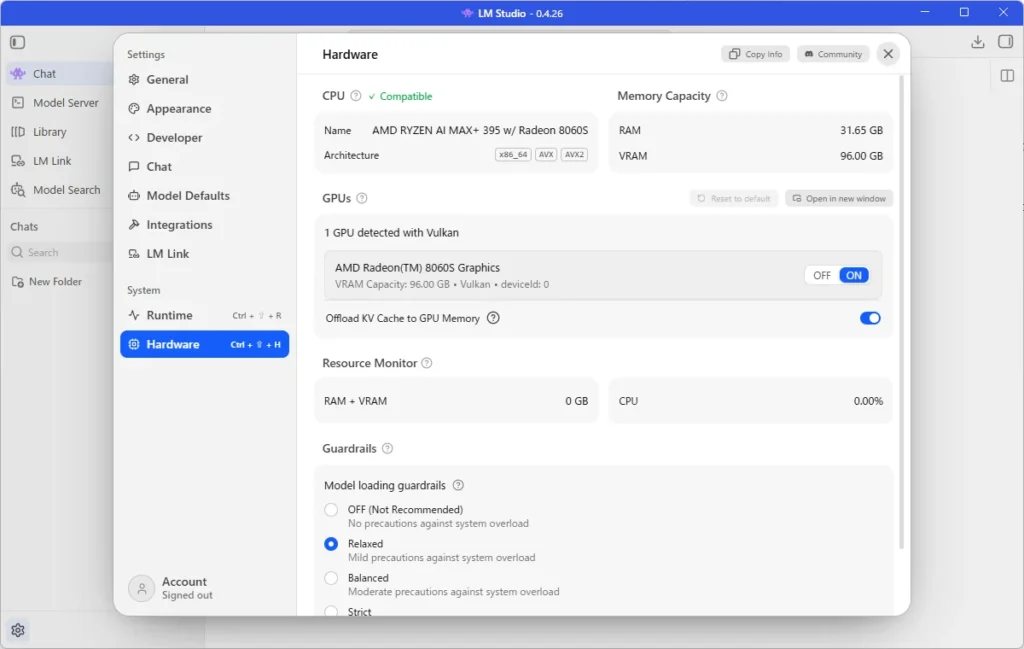Open Integrations settings page
This screenshot has width=1024, height=649.
point(204,225)
